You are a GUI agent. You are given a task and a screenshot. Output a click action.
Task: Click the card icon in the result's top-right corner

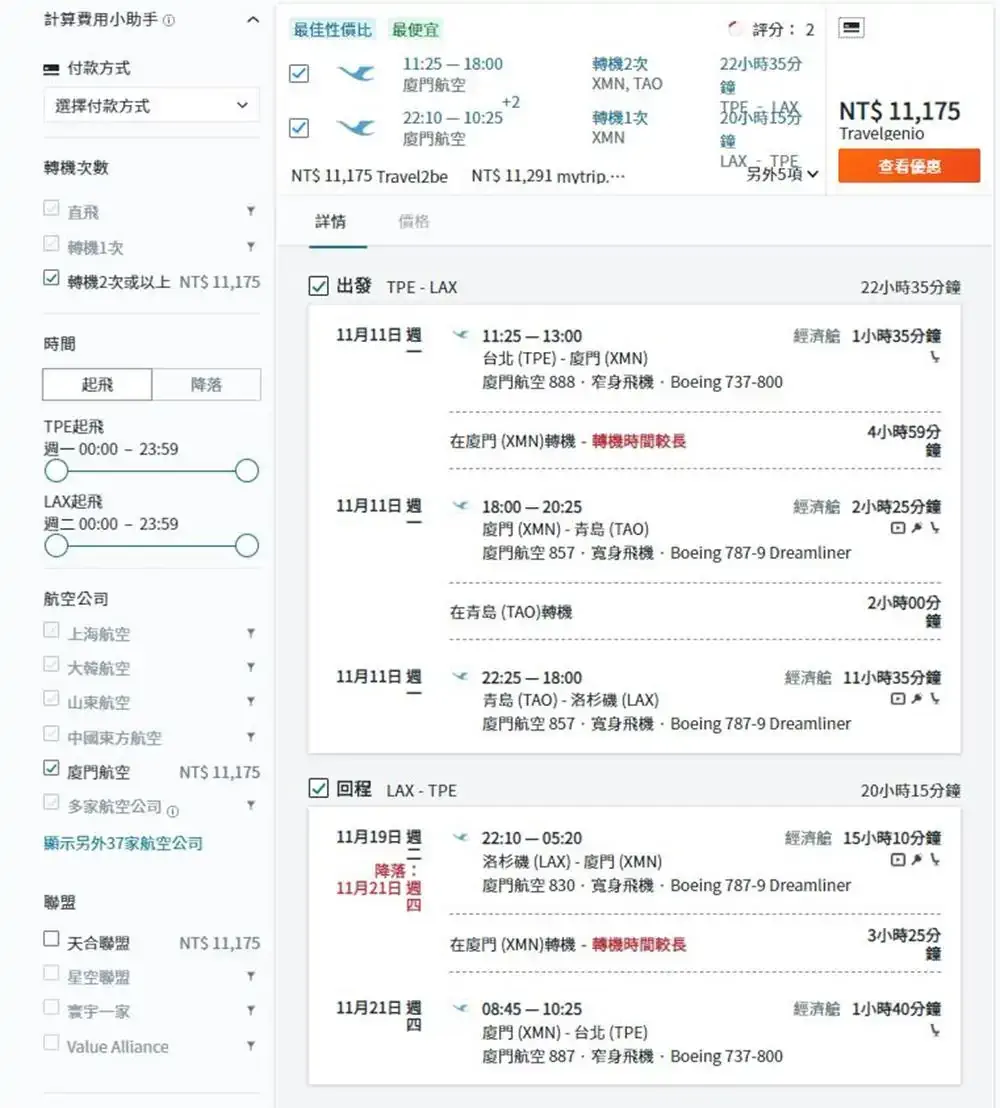pos(851,28)
